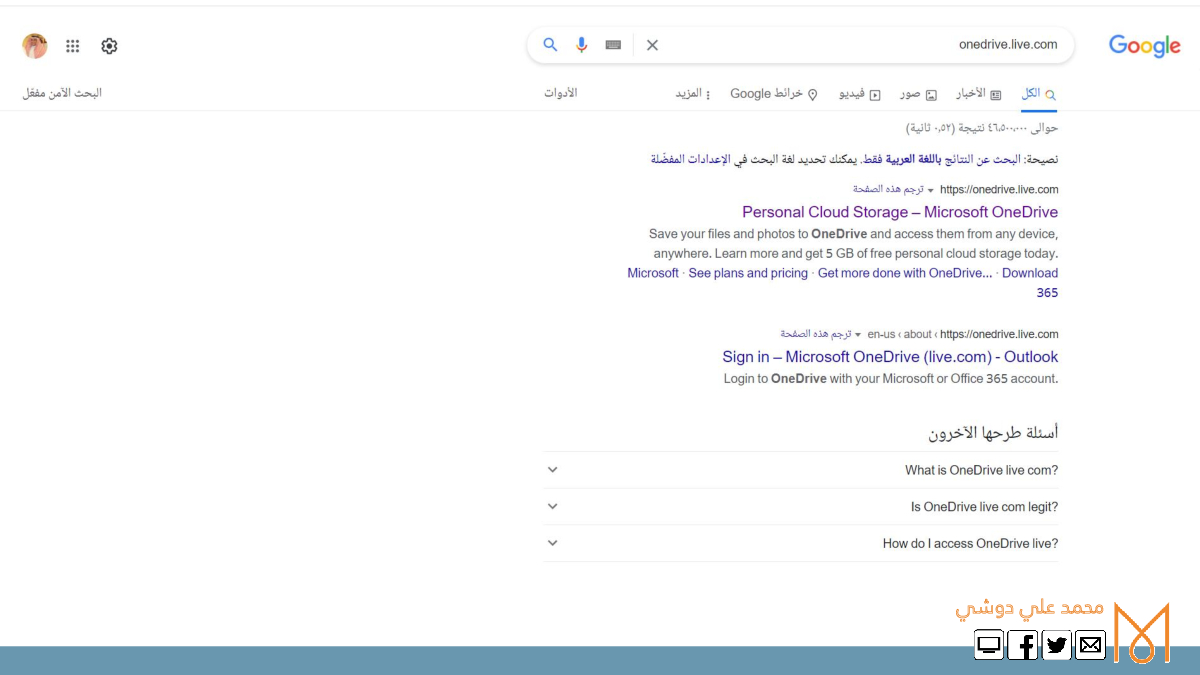Clear the search query with X

point(652,45)
